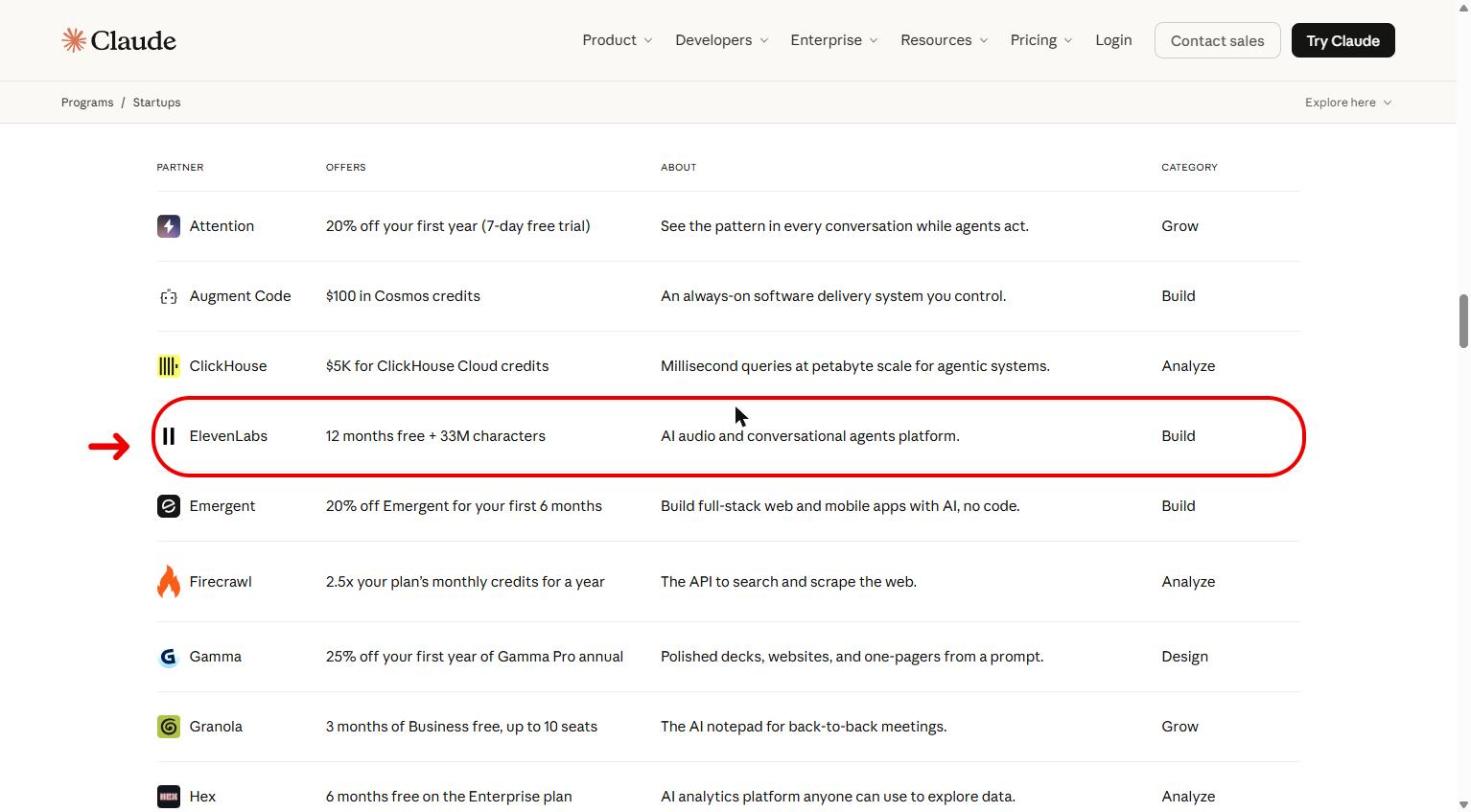
Task: Click the Try Claude button
Action: coord(1343,40)
